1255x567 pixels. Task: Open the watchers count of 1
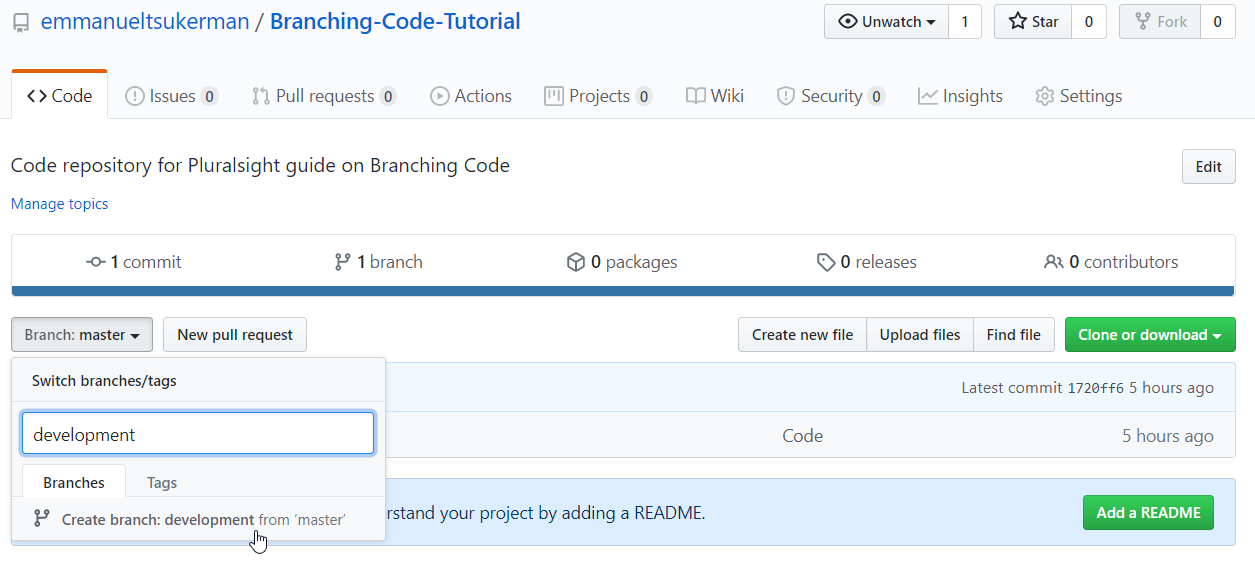(x=965, y=22)
